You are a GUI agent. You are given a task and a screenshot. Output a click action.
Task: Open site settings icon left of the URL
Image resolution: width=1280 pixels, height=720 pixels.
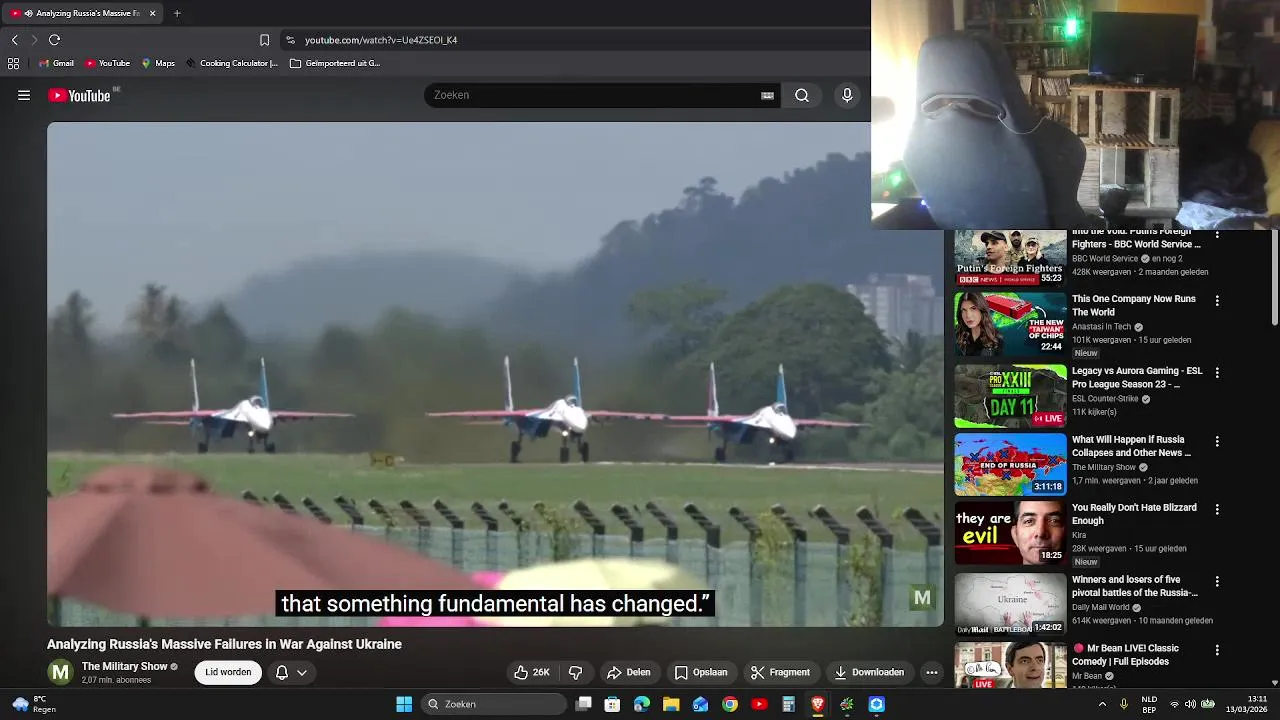290,40
